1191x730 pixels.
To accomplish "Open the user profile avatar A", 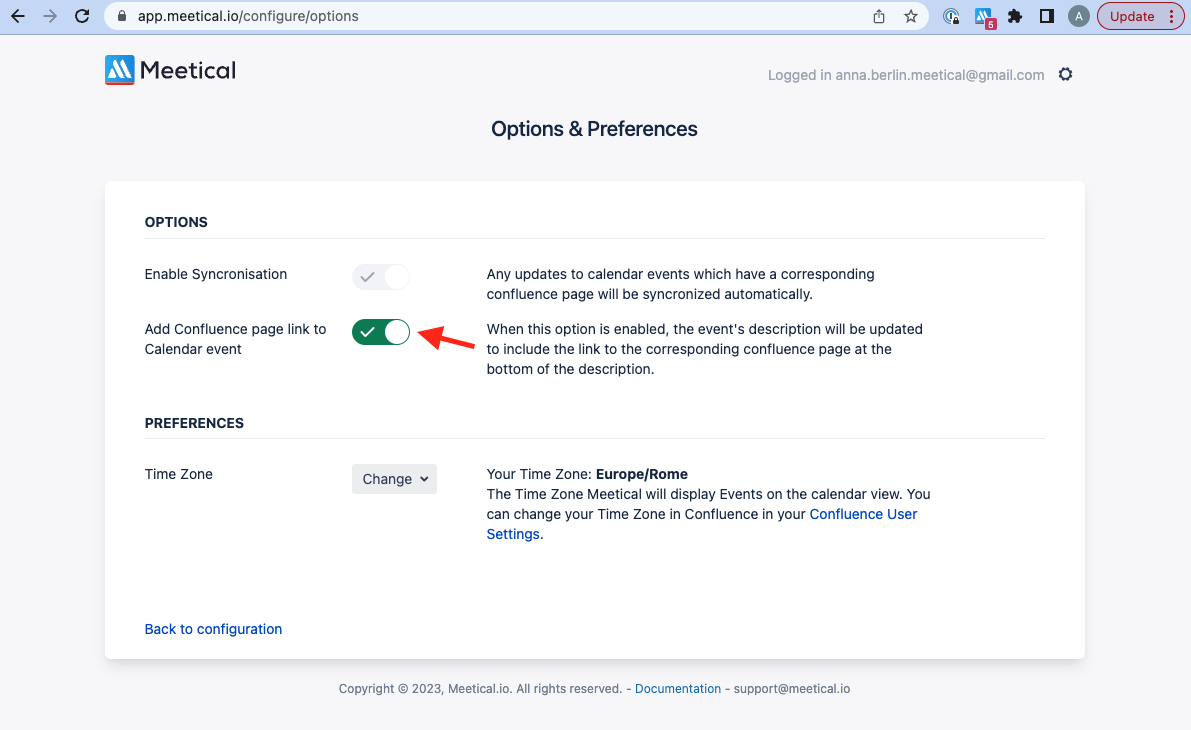I will click(x=1079, y=16).
